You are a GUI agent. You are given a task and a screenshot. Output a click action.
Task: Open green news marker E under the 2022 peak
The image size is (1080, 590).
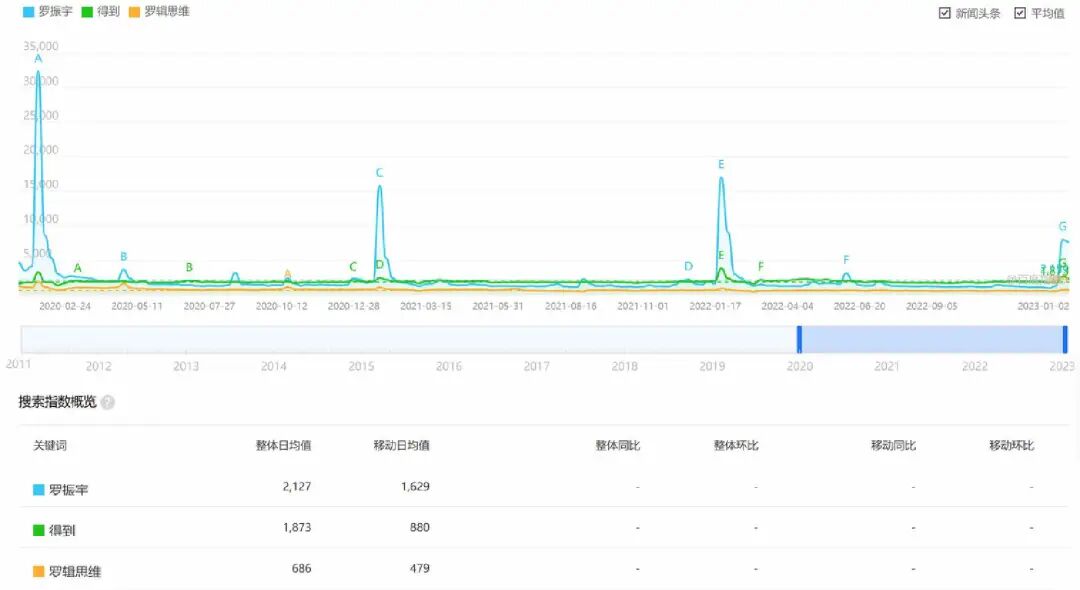click(x=721, y=255)
